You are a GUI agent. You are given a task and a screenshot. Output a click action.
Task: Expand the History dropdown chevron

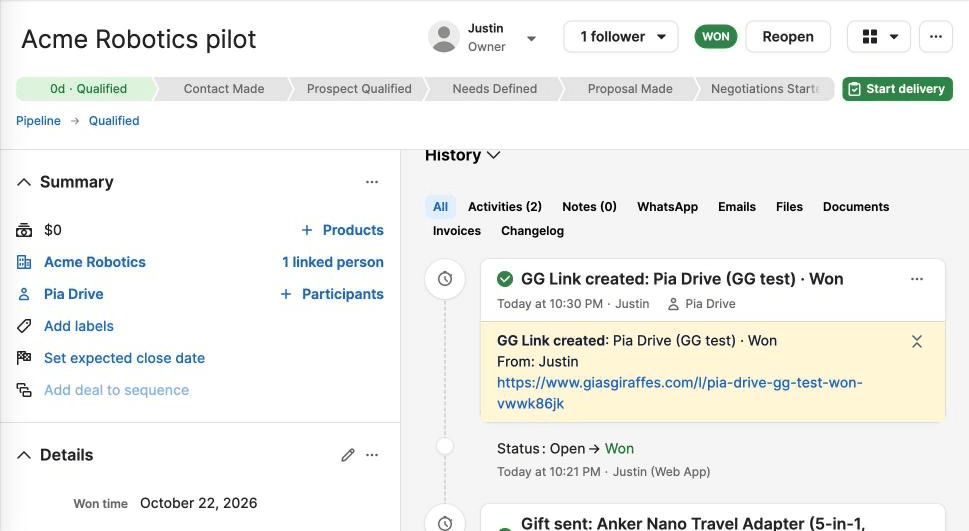(x=493, y=155)
